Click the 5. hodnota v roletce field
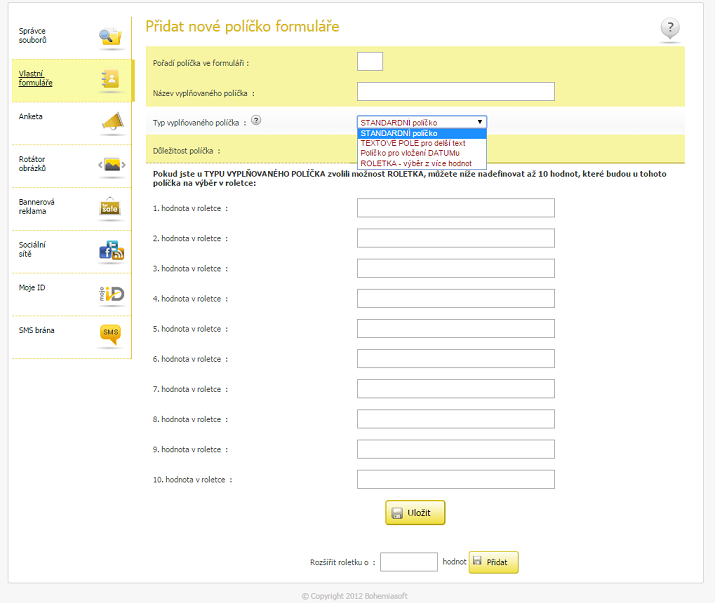Screen dimensions: 715x603 456,328
